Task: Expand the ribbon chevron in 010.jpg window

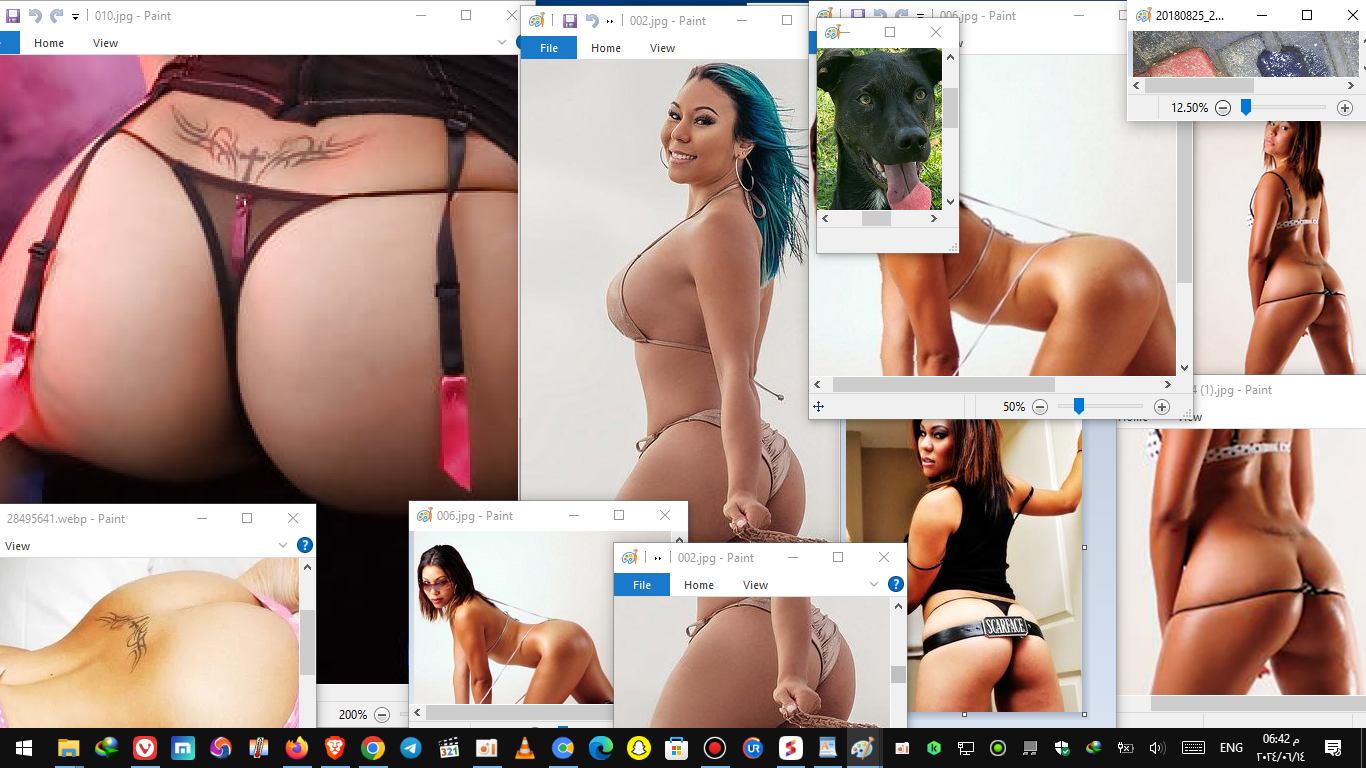Action: 502,42
